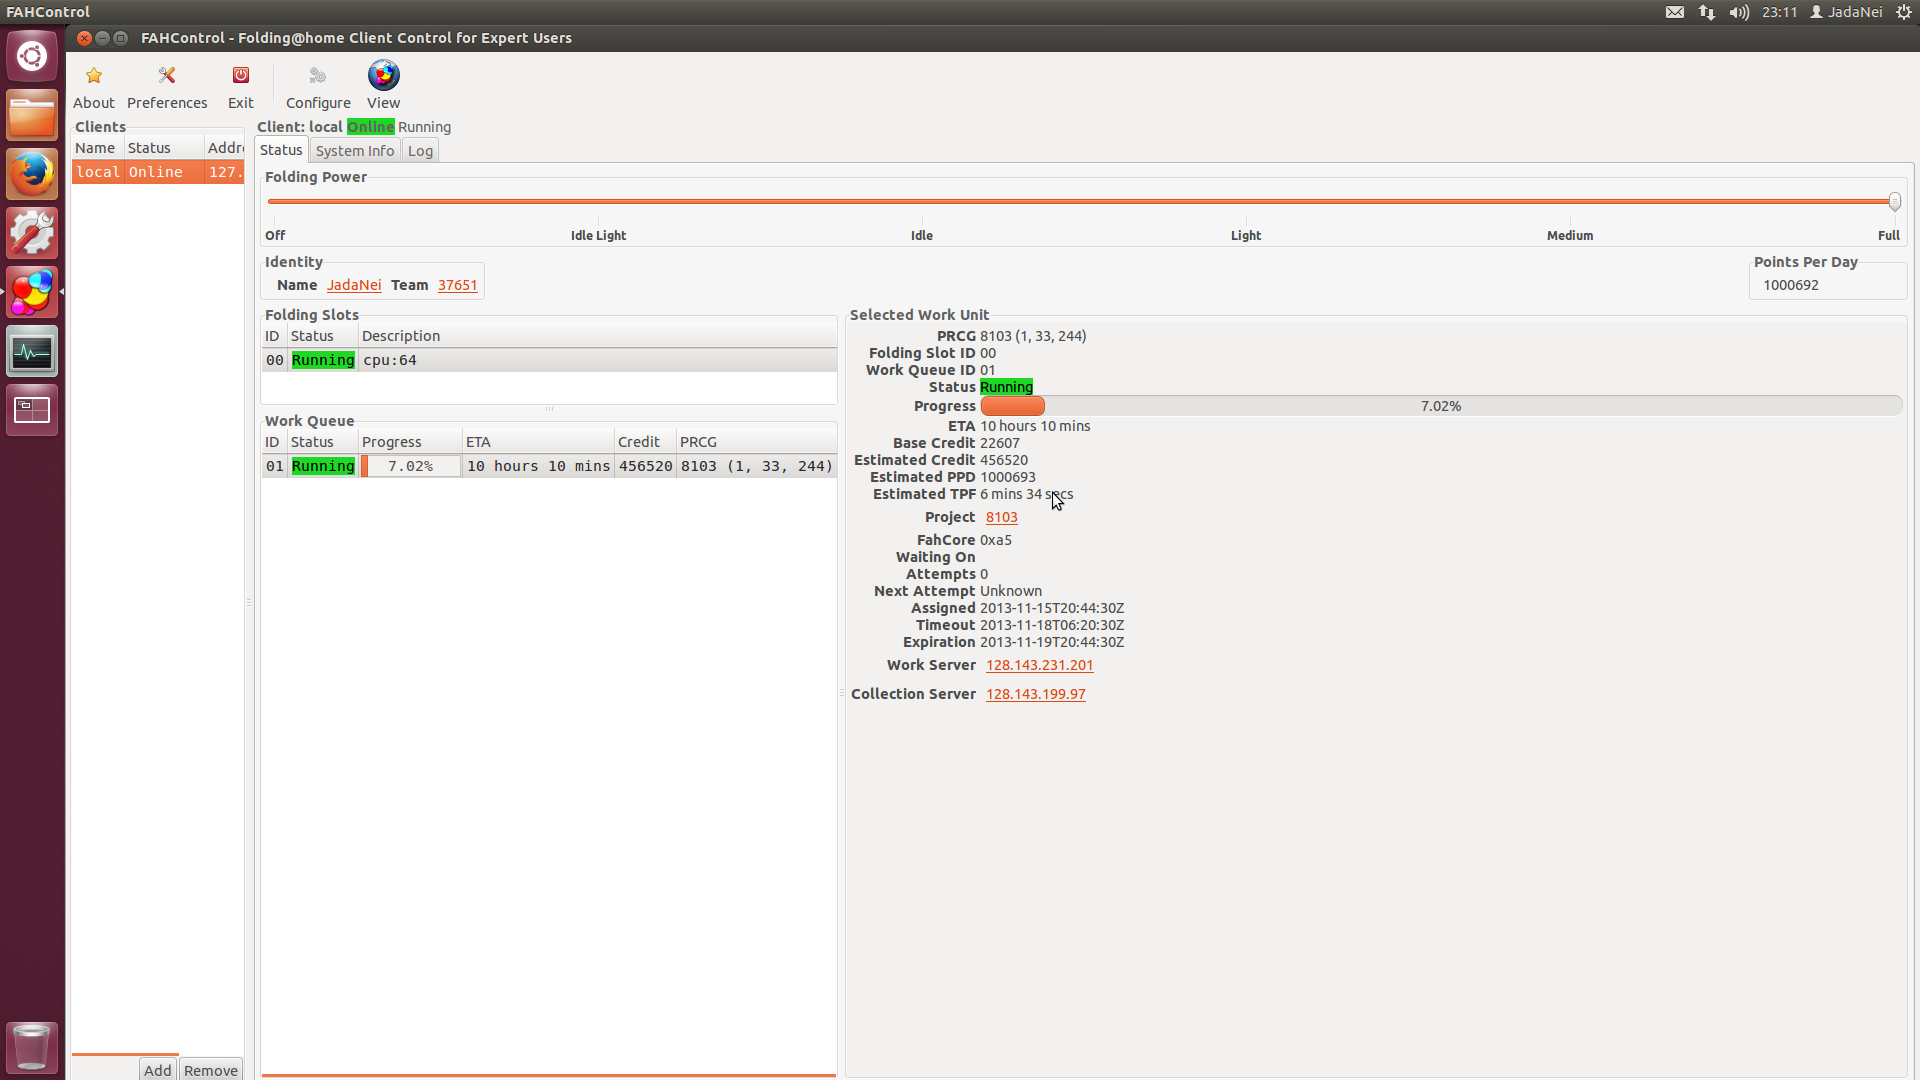Switch to the Status tab

281,150
